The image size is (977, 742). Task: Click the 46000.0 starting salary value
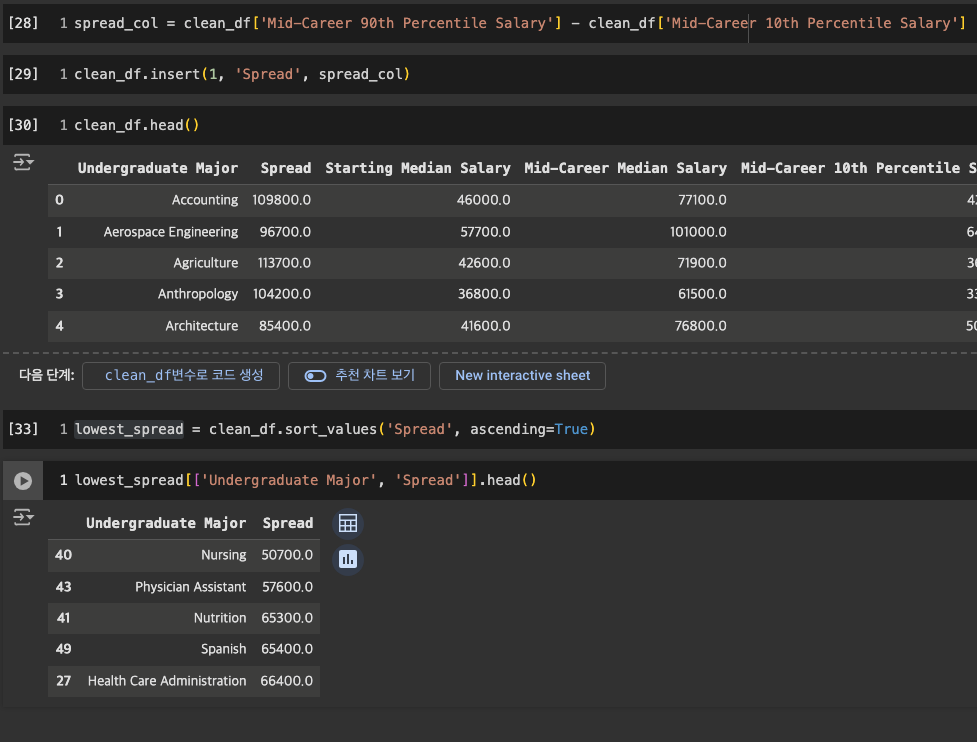[x=484, y=200]
